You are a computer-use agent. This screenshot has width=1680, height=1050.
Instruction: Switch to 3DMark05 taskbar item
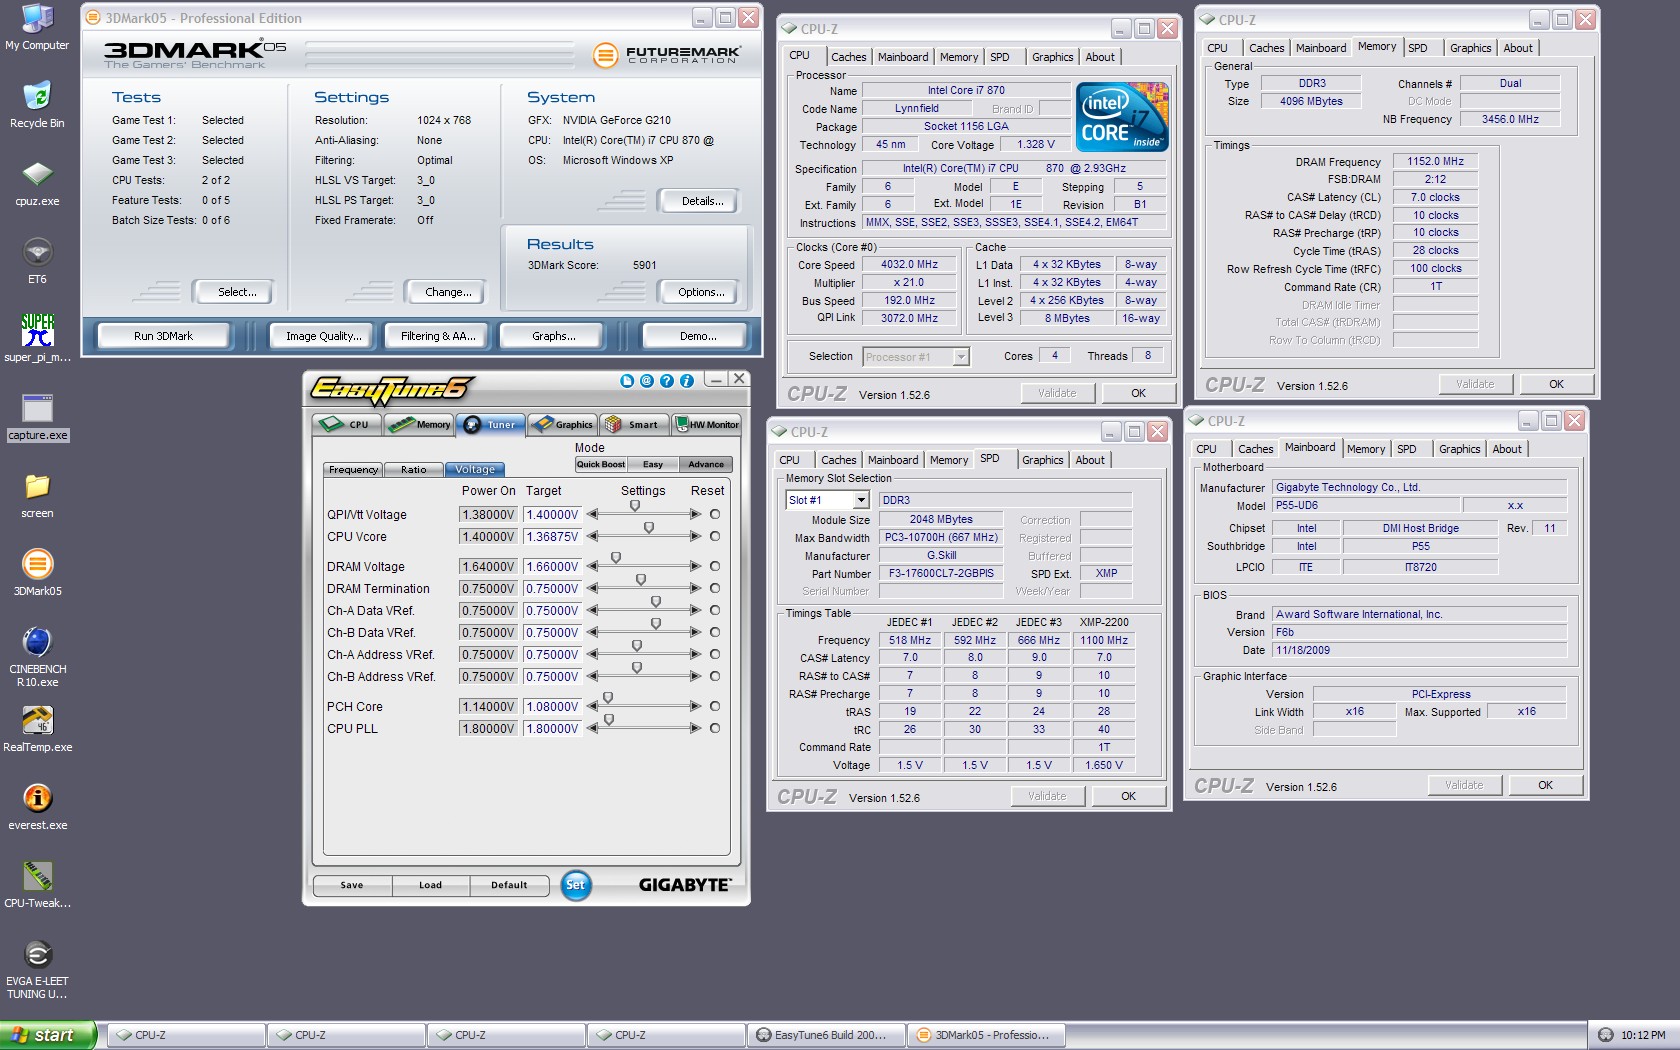(986, 1035)
